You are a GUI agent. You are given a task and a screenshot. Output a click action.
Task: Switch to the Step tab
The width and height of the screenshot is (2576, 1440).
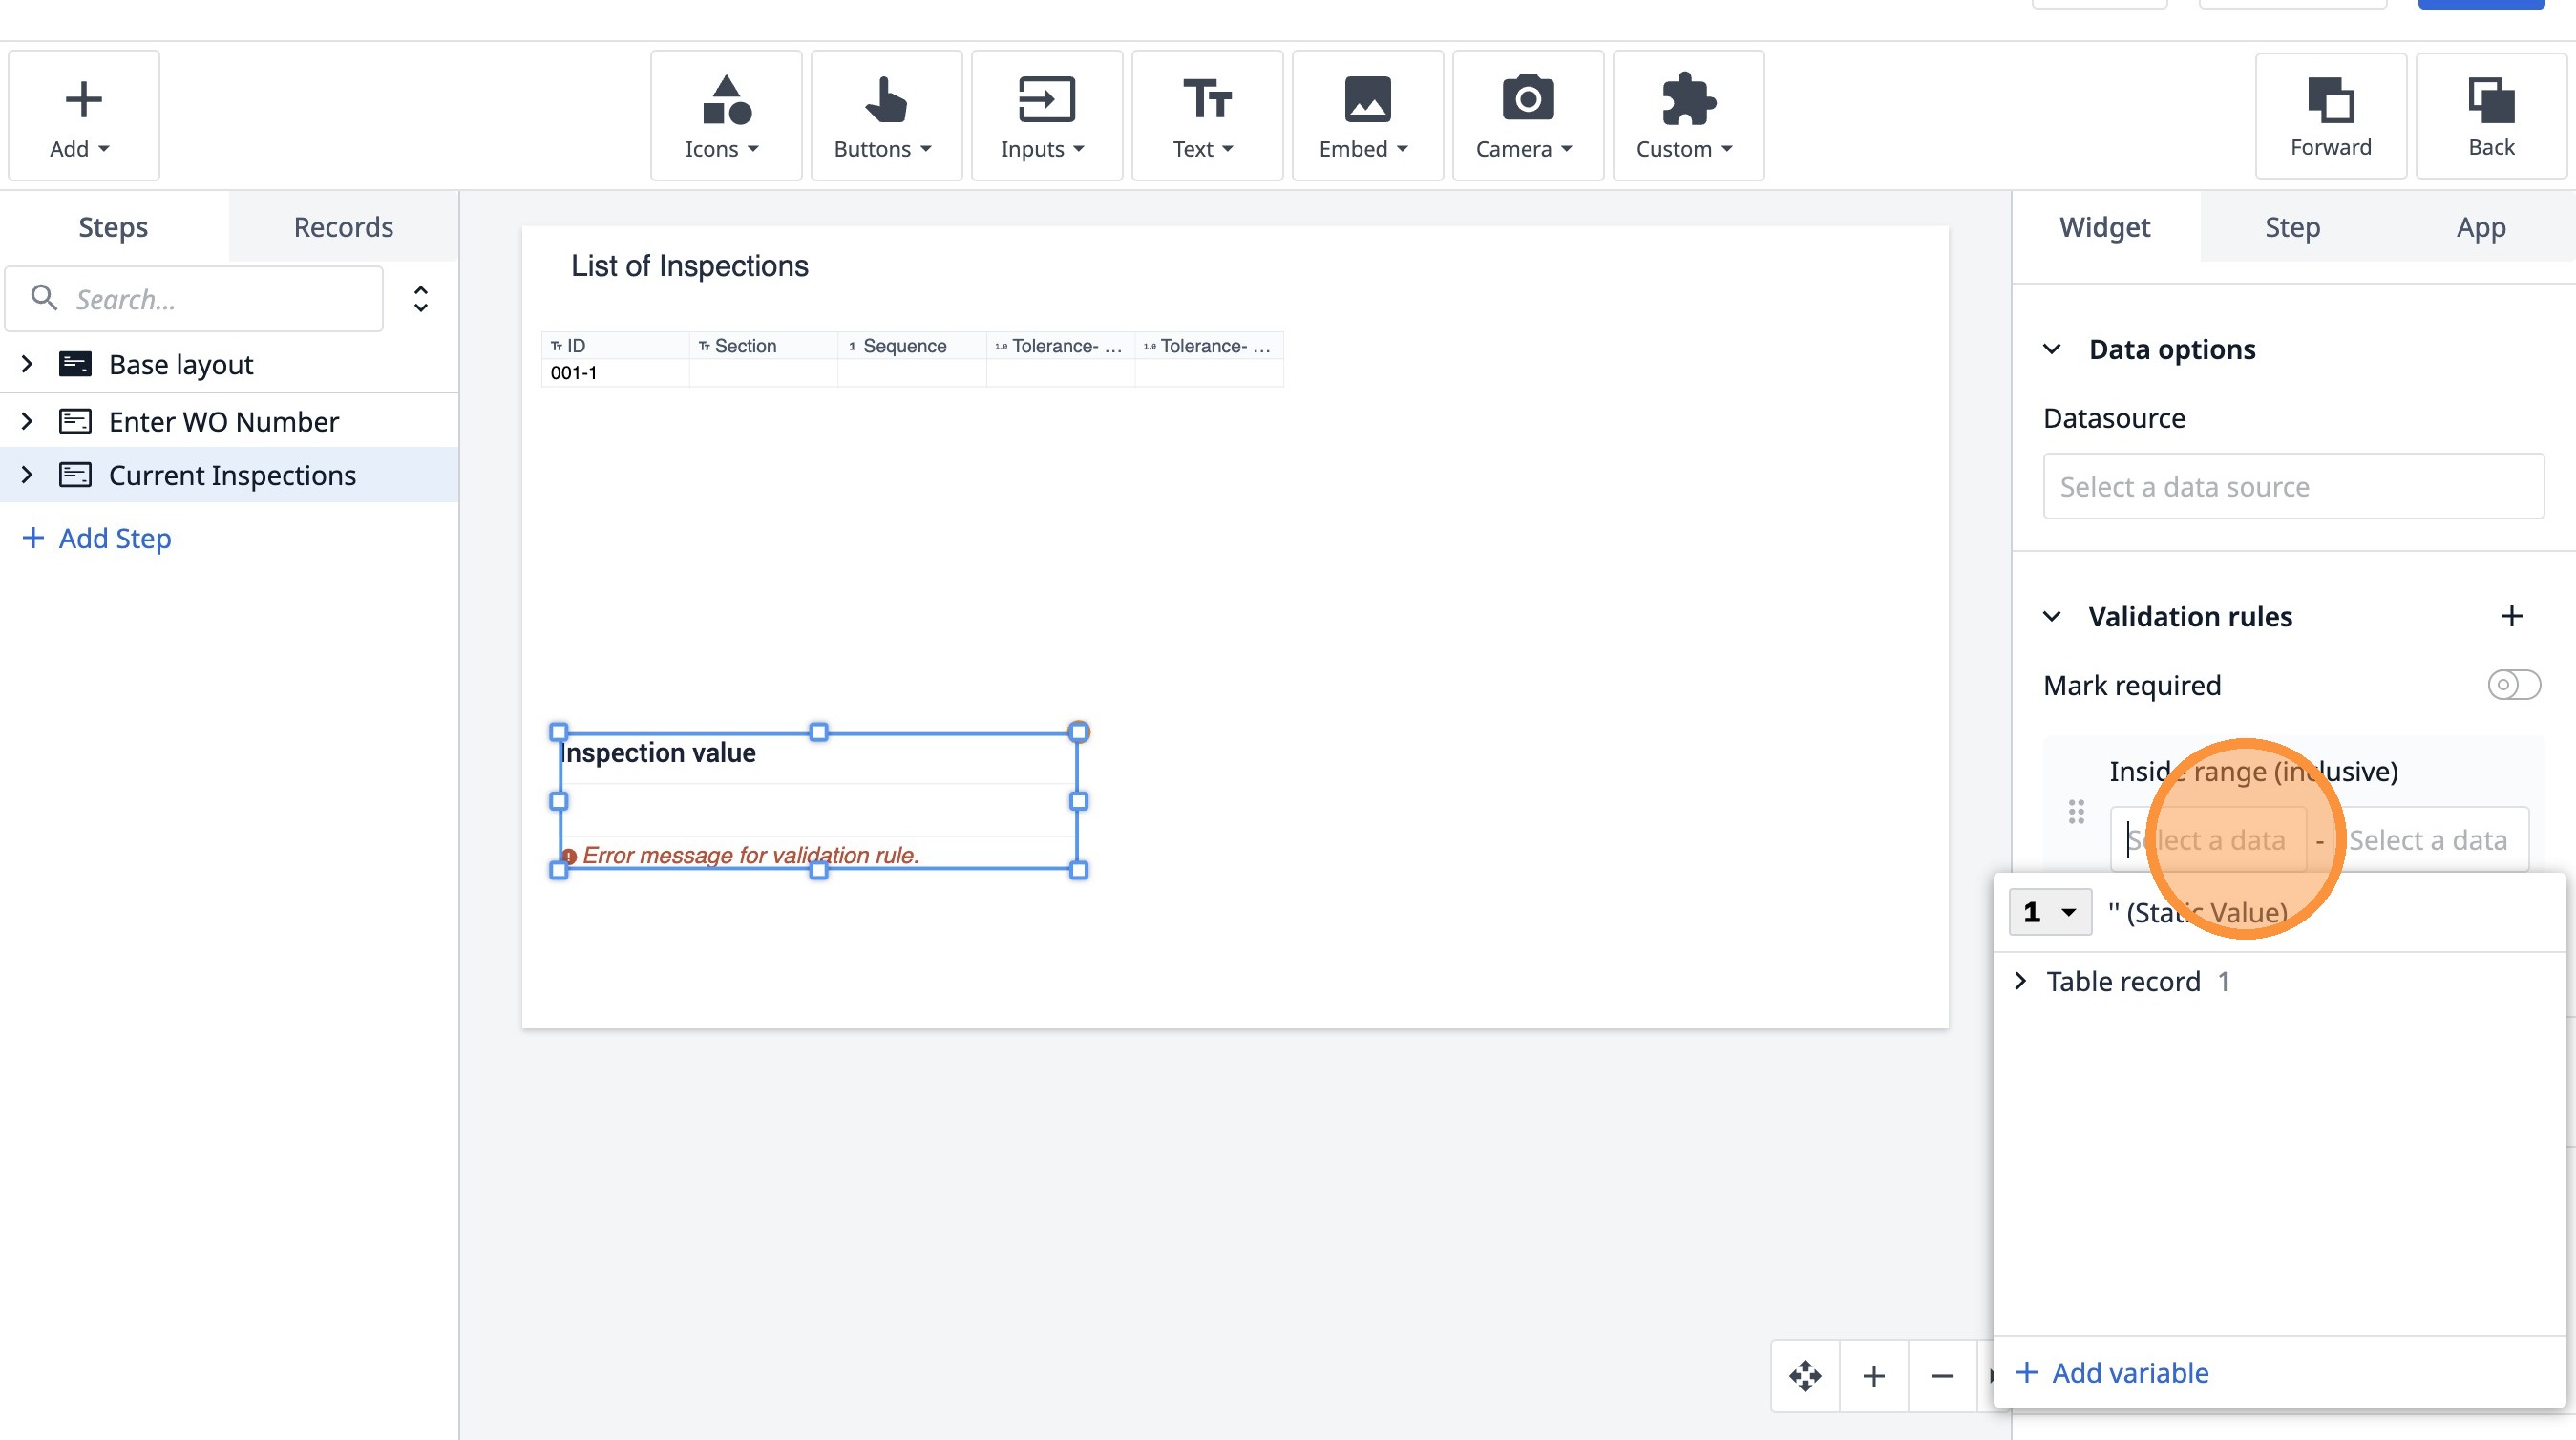pyautogui.click(x=2292, y=227)
